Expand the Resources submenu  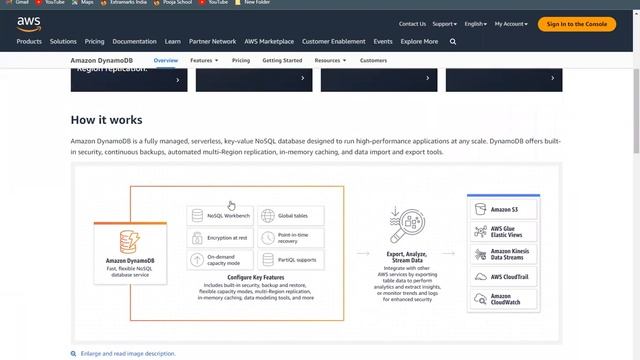(x=330, y=60)
